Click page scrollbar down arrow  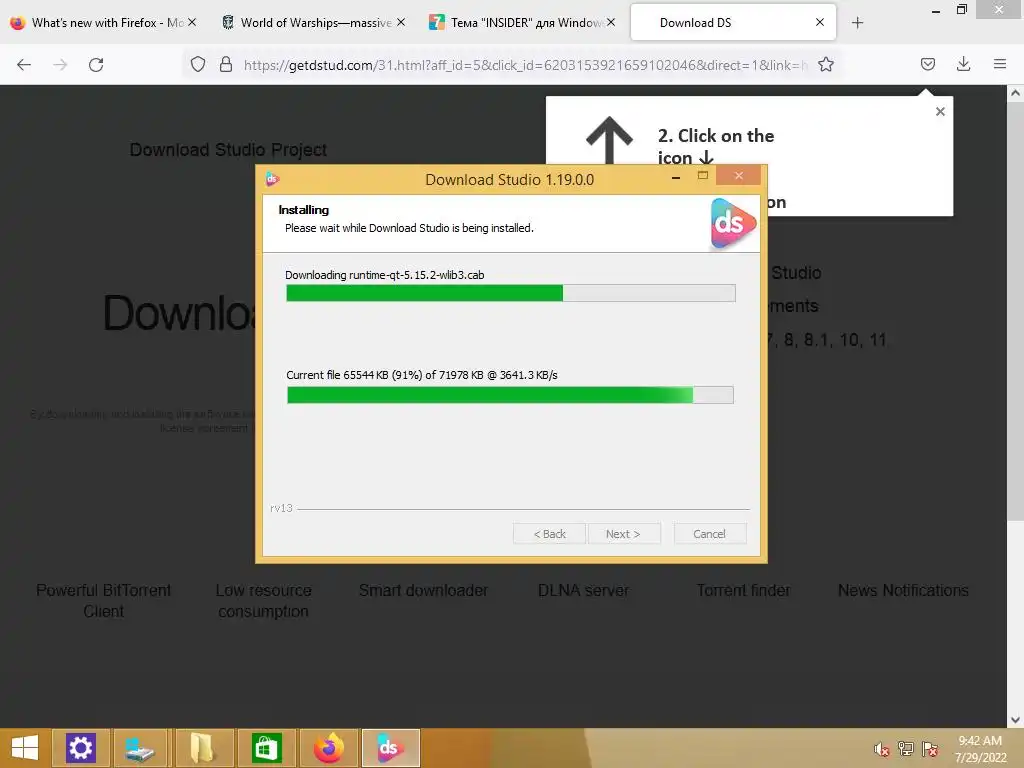click(1015, 720)
